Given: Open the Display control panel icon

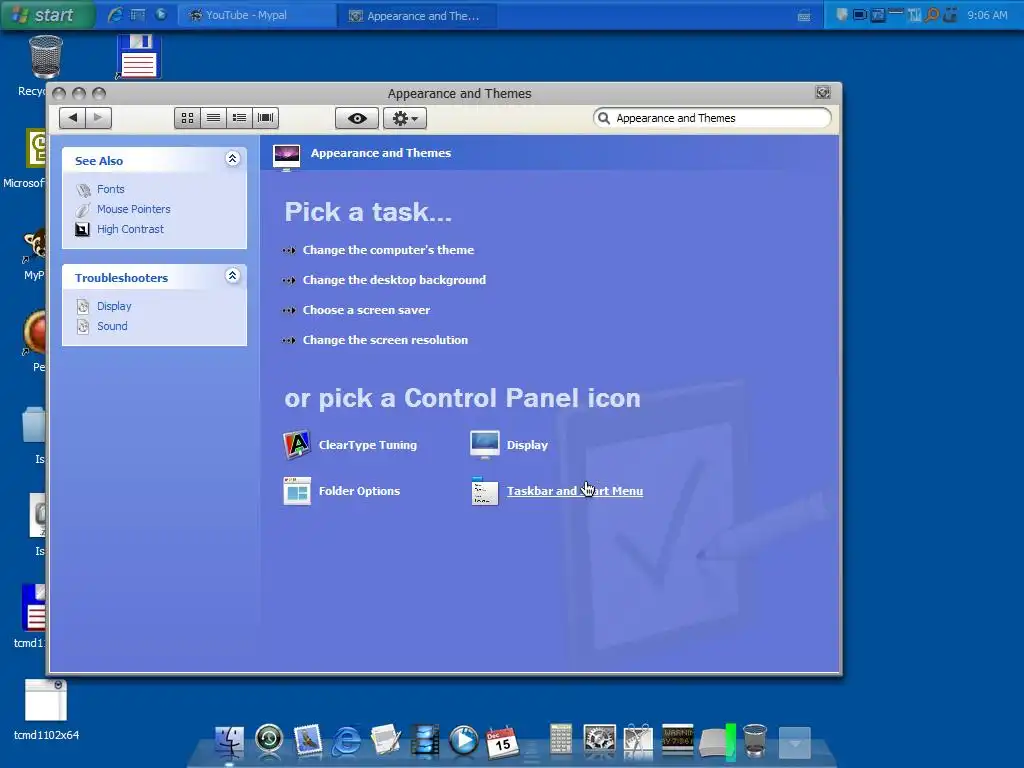Looking at the screenshot, I should click(x=485, y=445).
